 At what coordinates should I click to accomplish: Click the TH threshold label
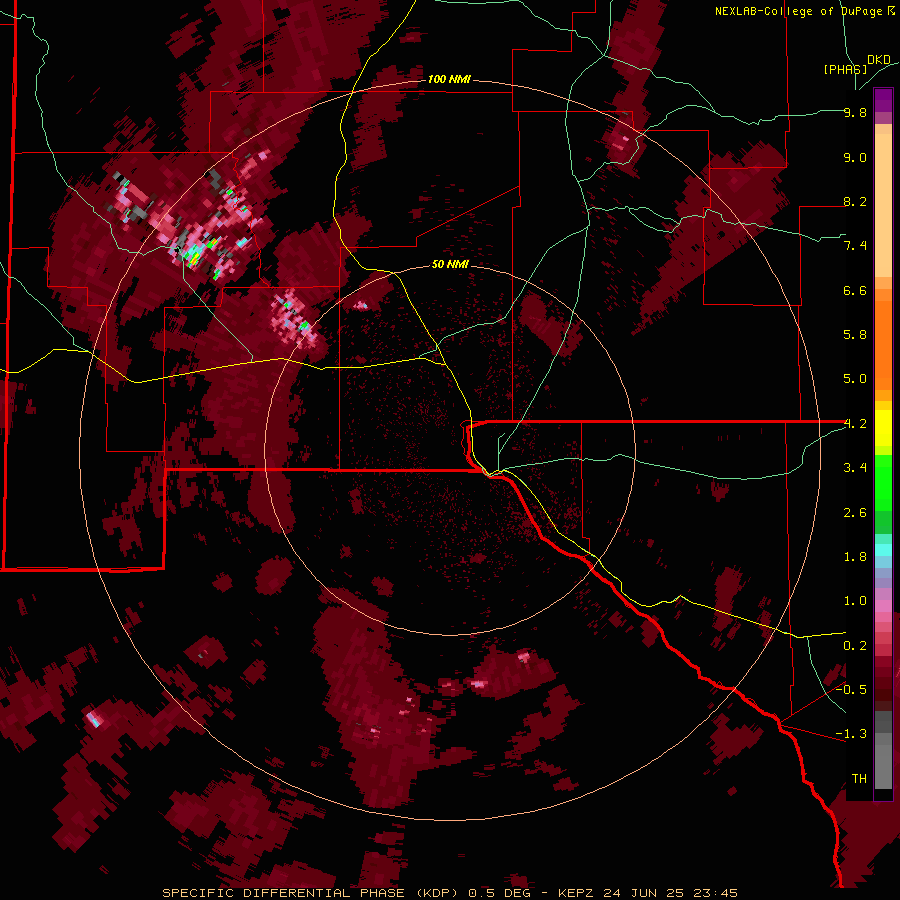pyautogui.click(x=859, y=779)
